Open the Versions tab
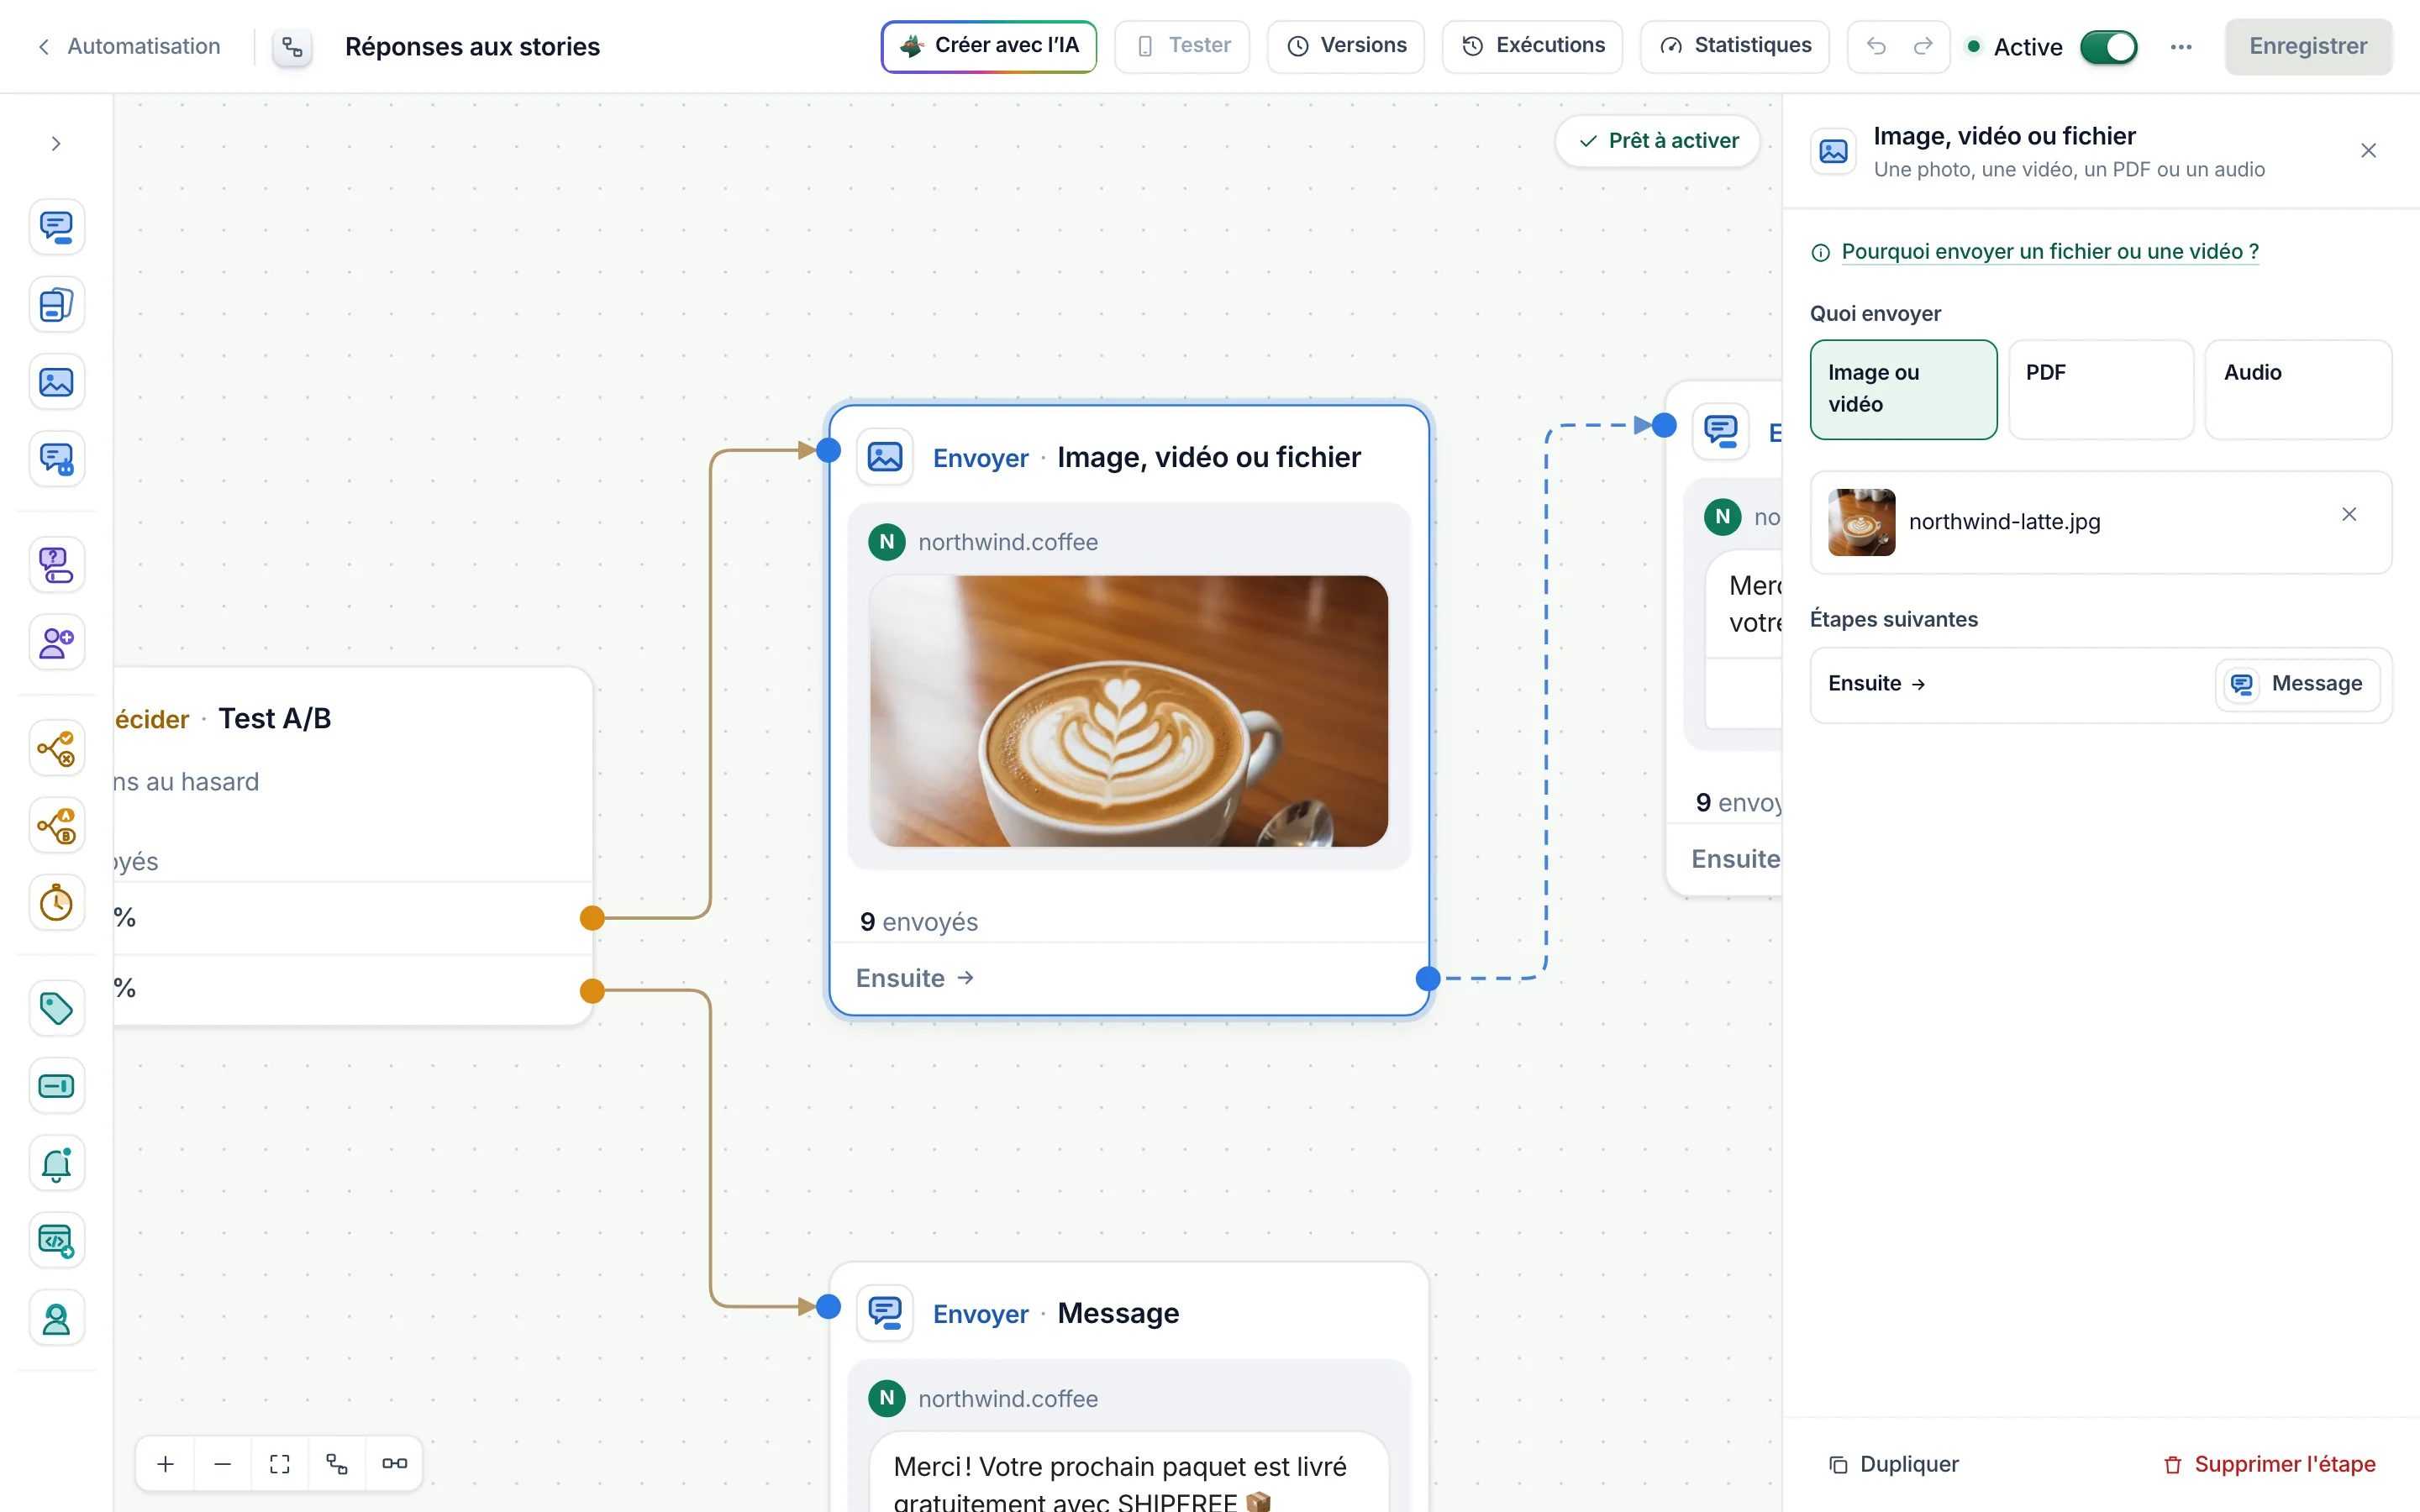Image resolution: width=2420 pixels, height=1512 pixels. 1346,46
